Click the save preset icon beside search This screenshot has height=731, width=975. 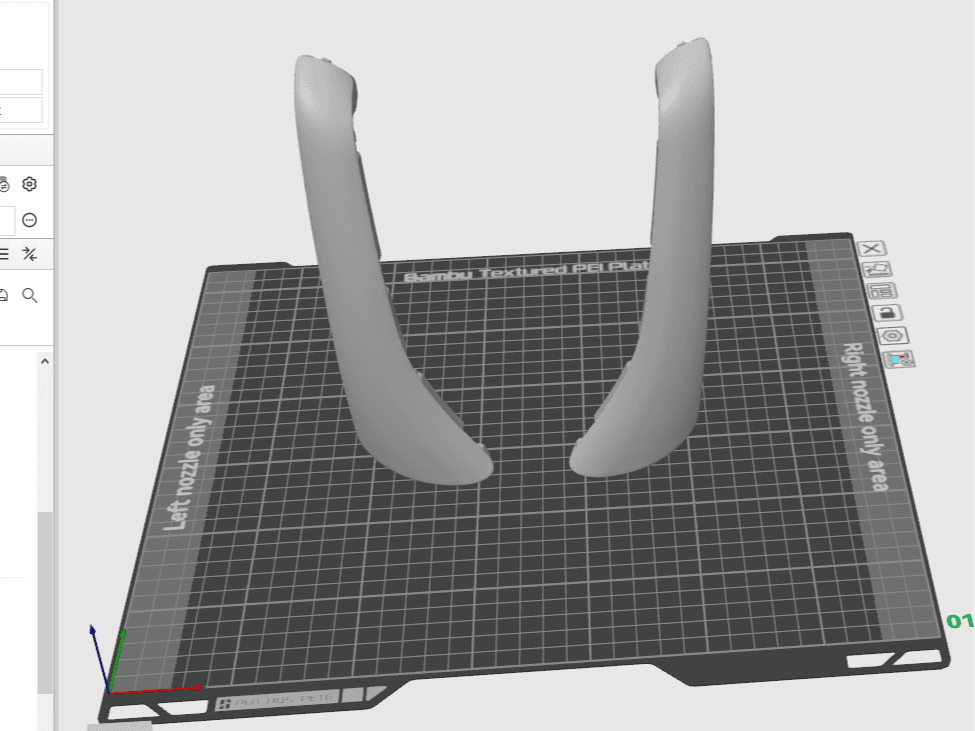coord(3,295)
